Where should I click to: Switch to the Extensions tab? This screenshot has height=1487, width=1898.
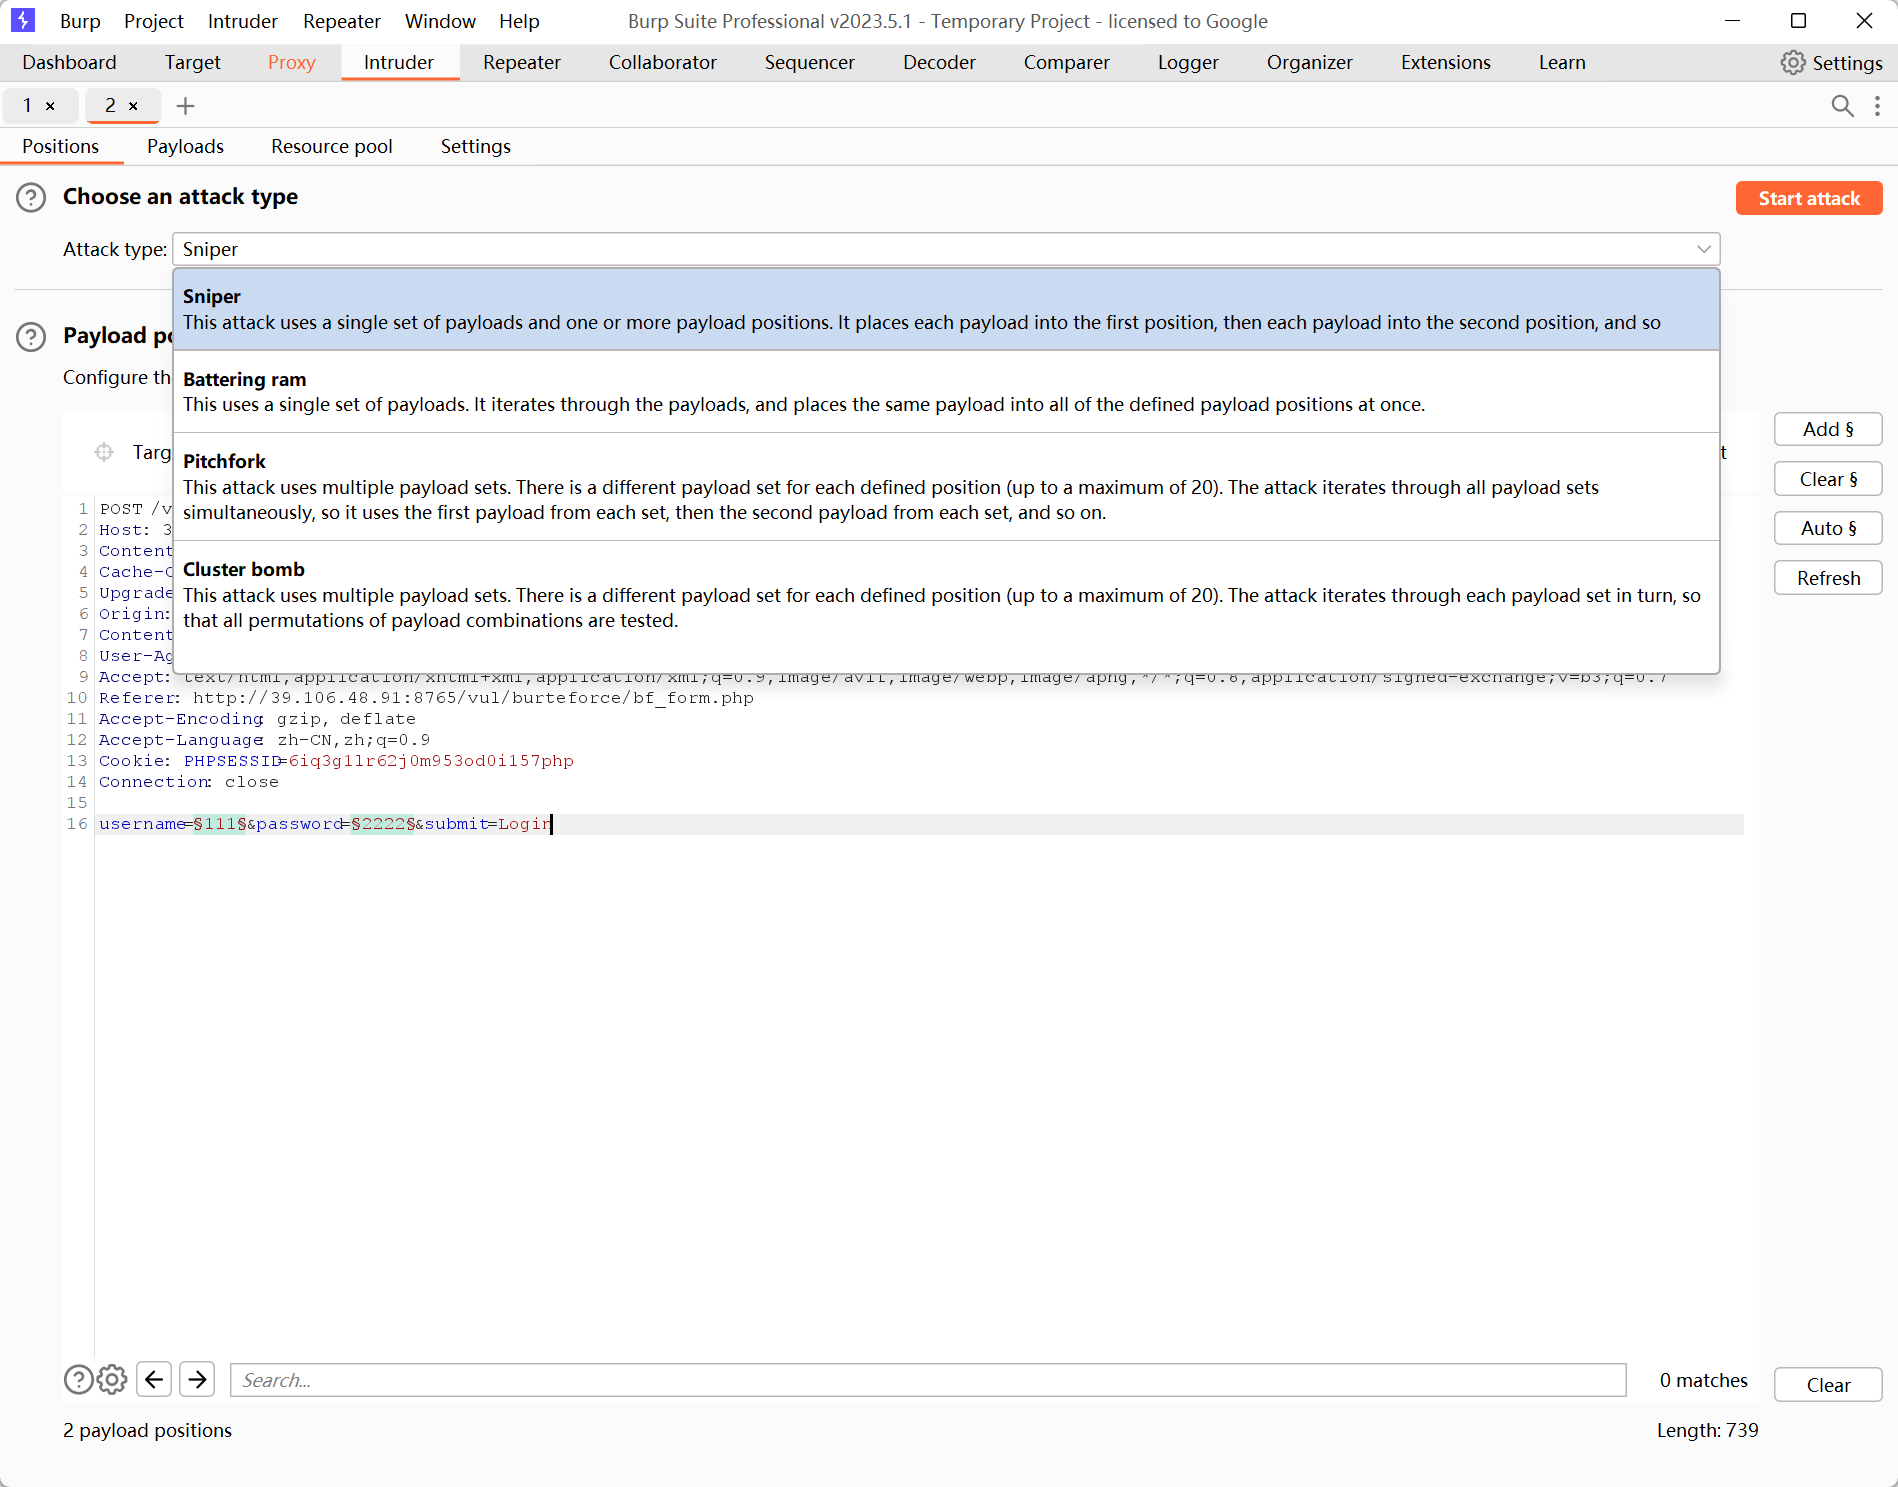1446,62
